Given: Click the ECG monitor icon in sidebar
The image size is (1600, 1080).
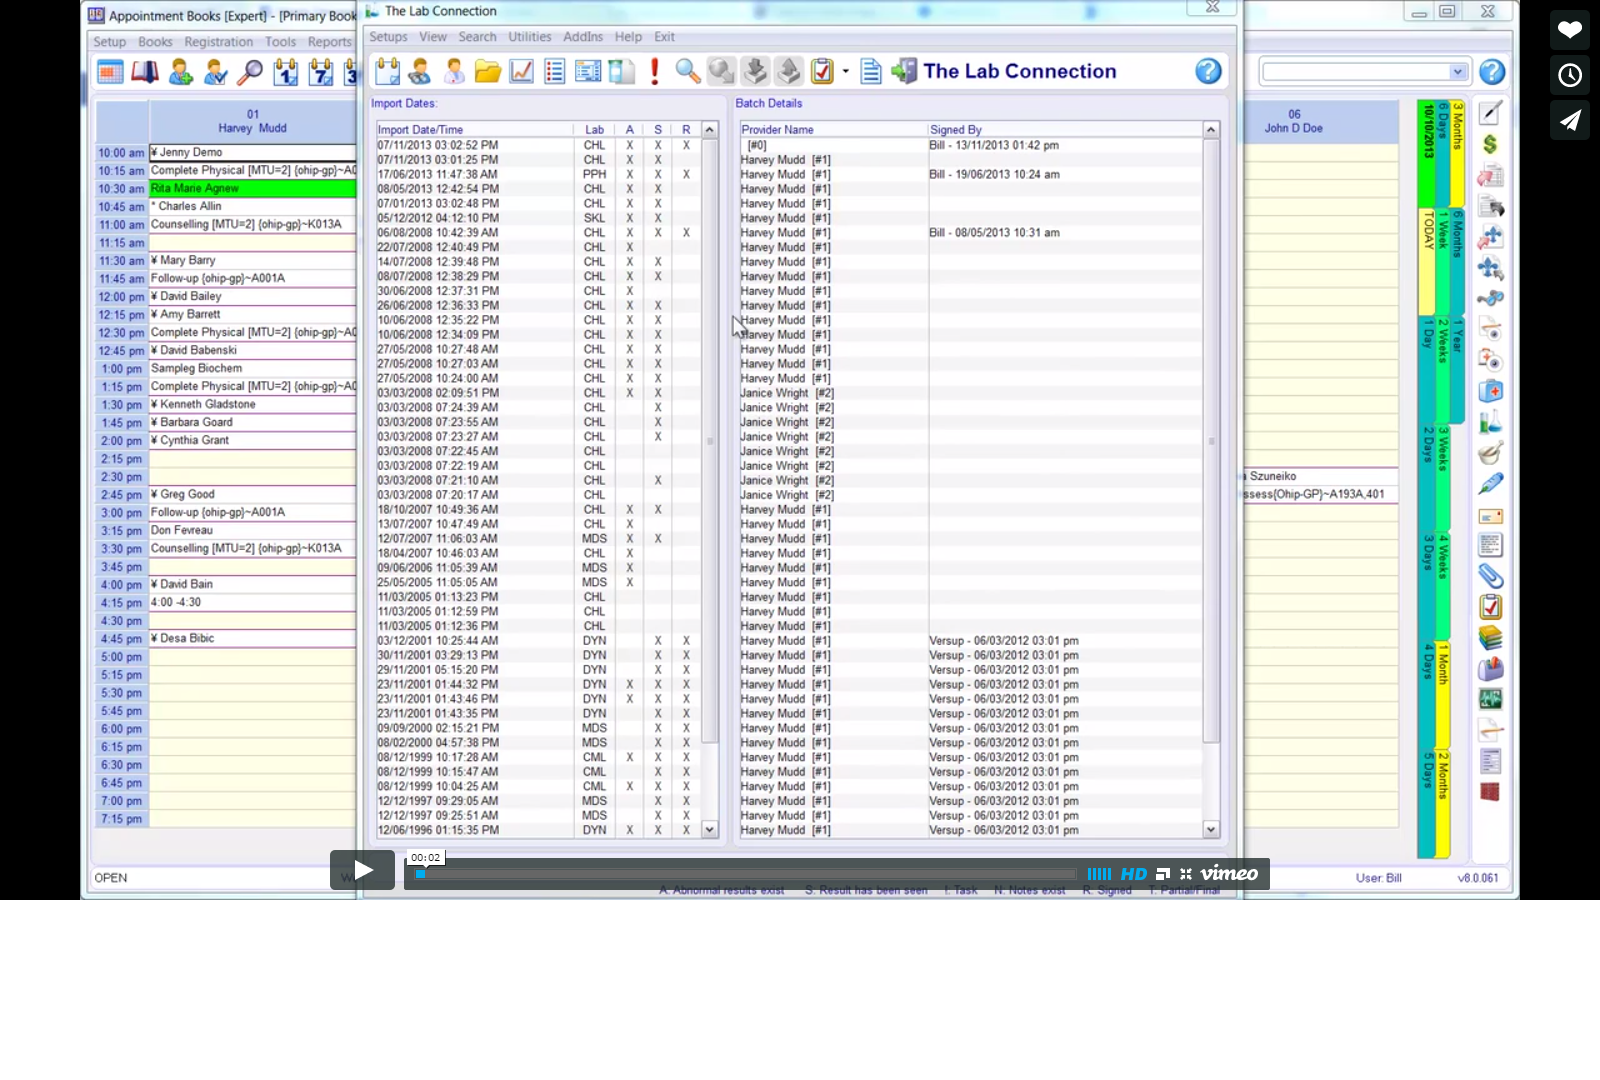Looking at the screenshot, I should pyautogui.click(x=1490, y=699).
